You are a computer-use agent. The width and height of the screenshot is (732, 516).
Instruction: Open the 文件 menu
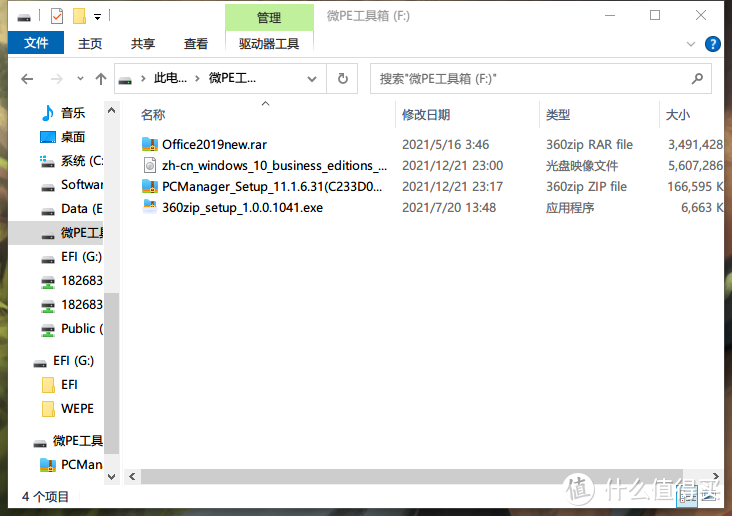coord(36,43)
